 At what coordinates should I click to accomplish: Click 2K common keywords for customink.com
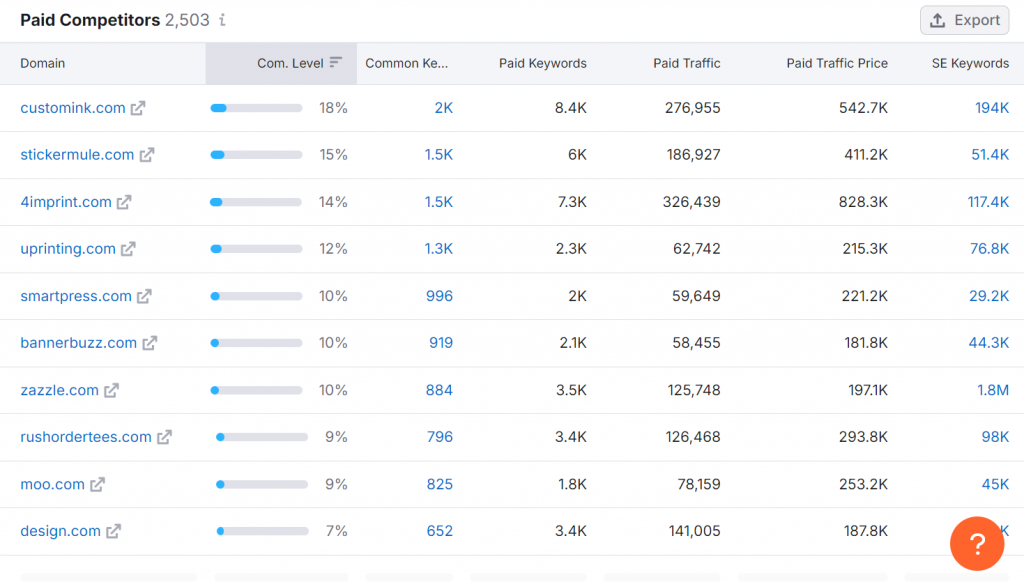pyautogui.click(x=443, y=108)
